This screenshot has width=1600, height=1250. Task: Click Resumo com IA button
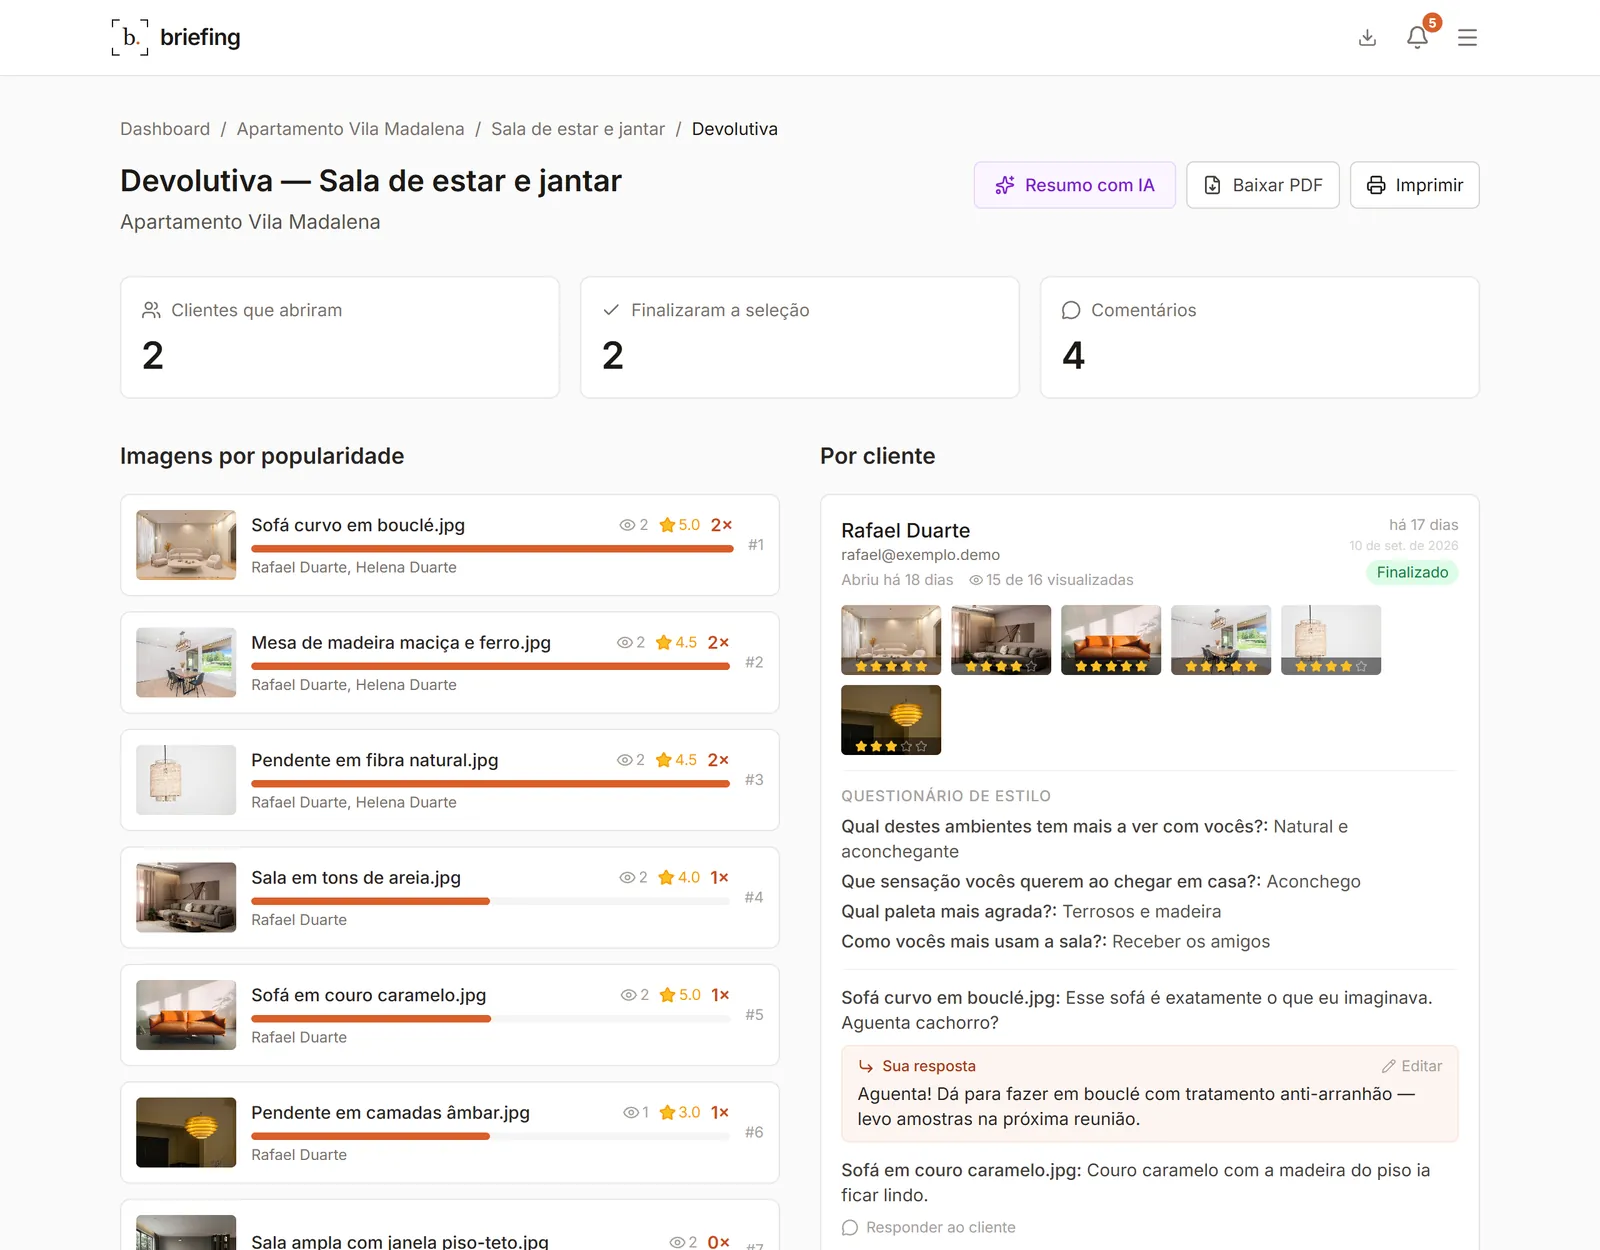pos(1075,185)
